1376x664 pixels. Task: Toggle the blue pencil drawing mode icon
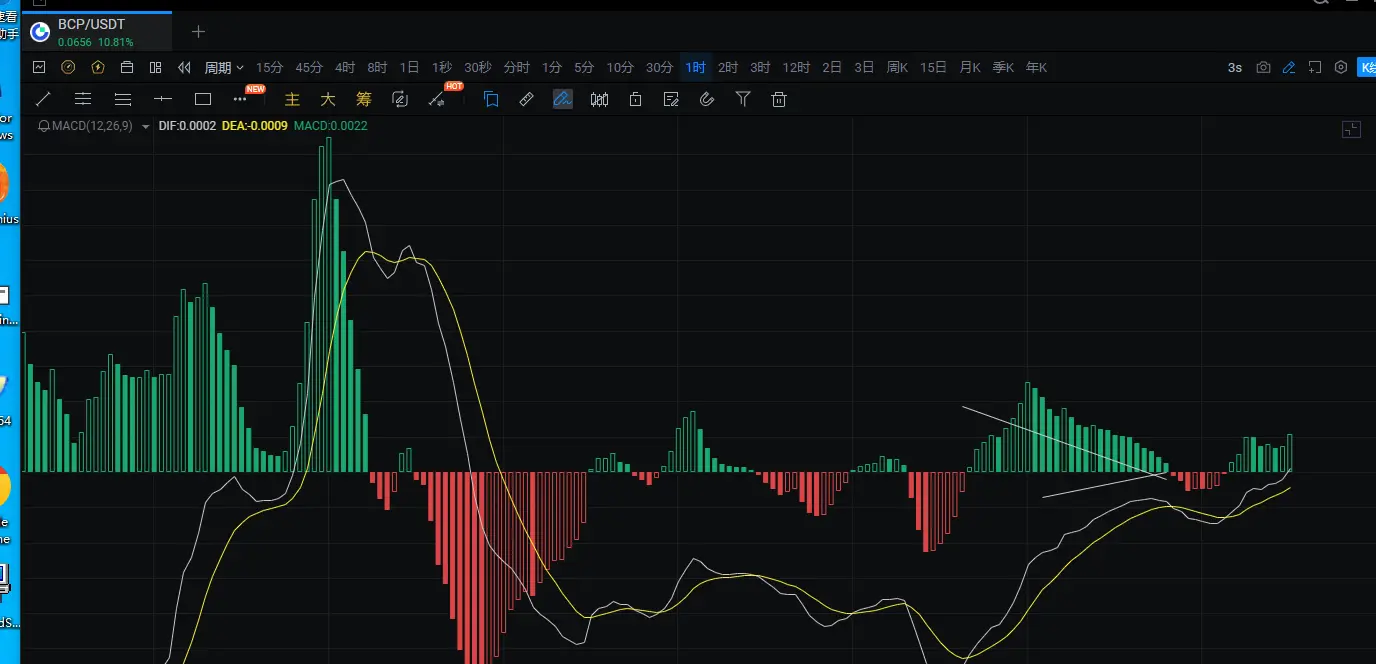tap(1289, 67)
